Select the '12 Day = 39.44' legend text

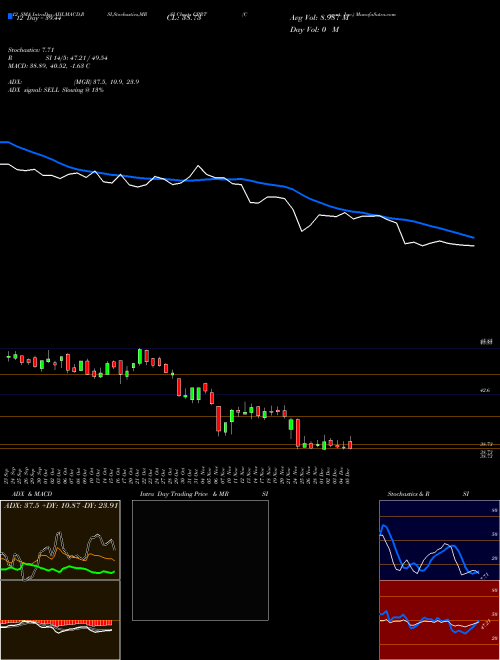38,19
